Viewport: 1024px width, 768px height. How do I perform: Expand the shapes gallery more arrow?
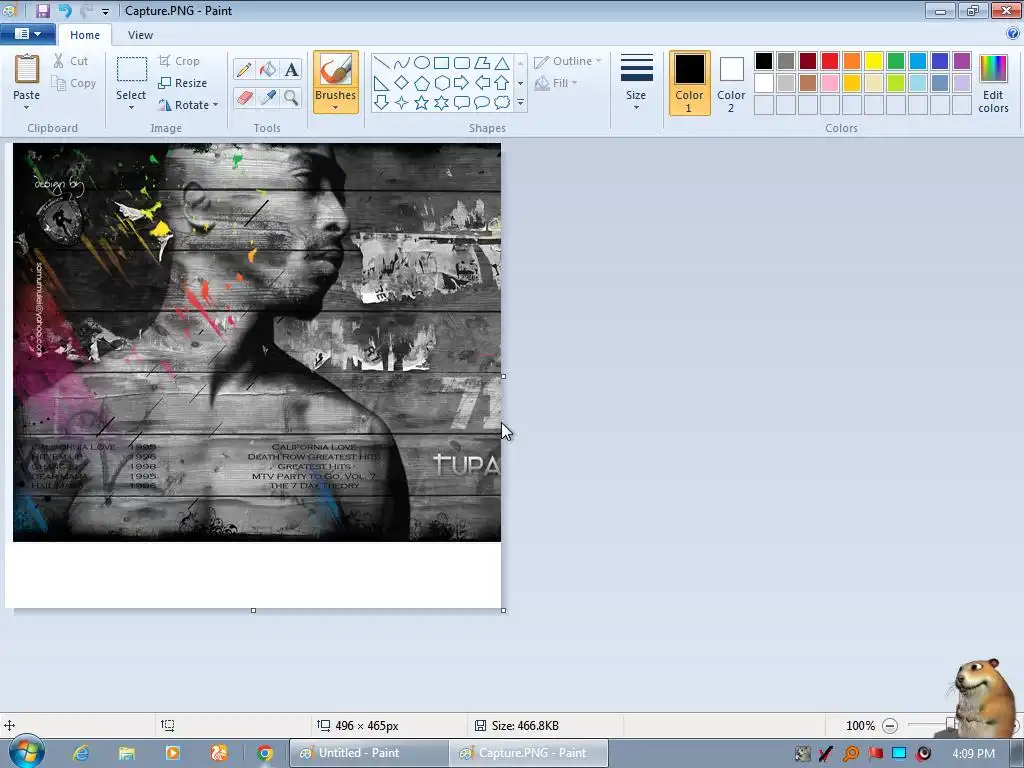pyautogui.click(x=520, y=103)
